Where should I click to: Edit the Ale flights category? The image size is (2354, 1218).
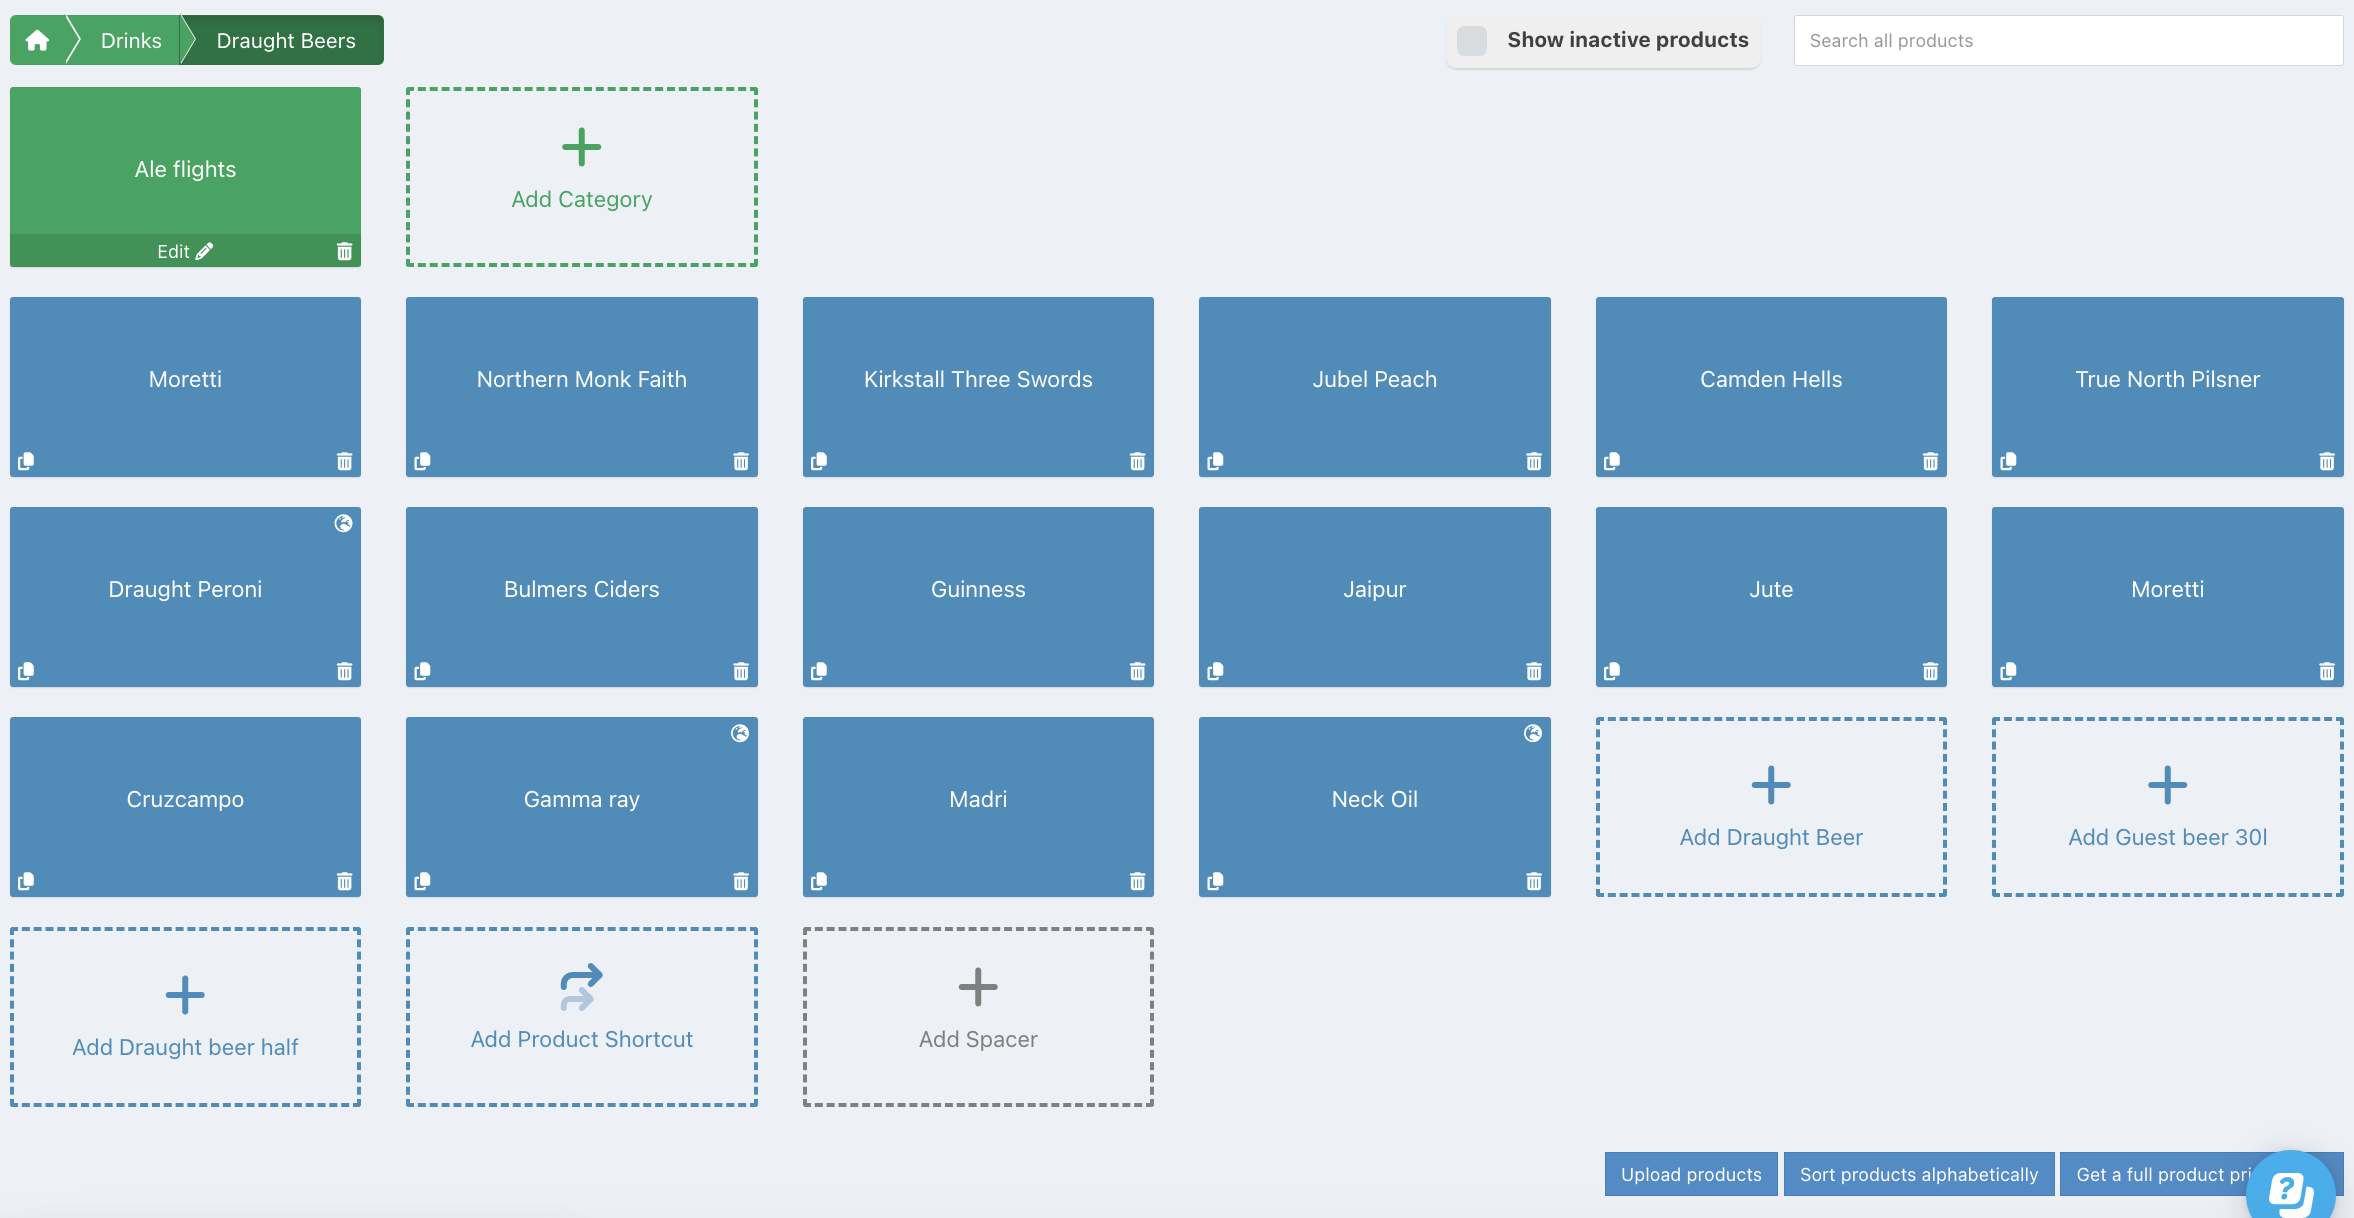point(185,251)
